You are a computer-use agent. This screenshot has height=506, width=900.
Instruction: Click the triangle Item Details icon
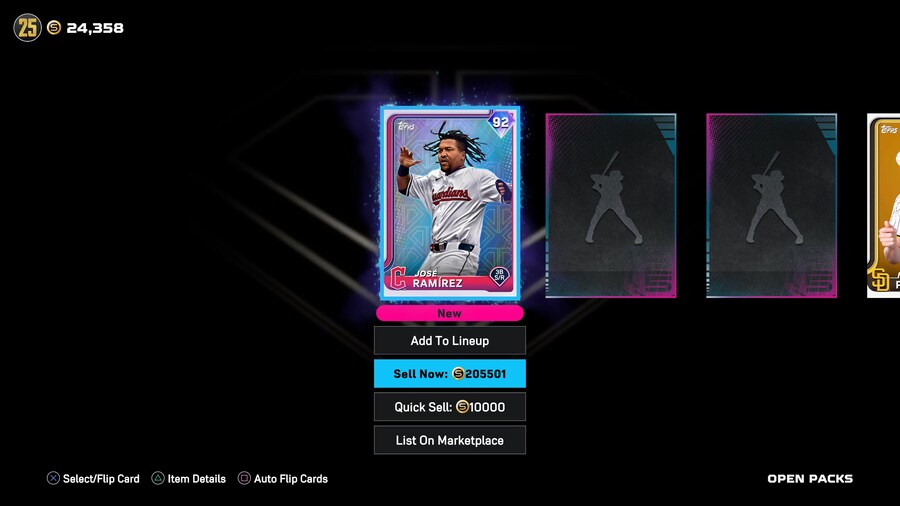158,478
